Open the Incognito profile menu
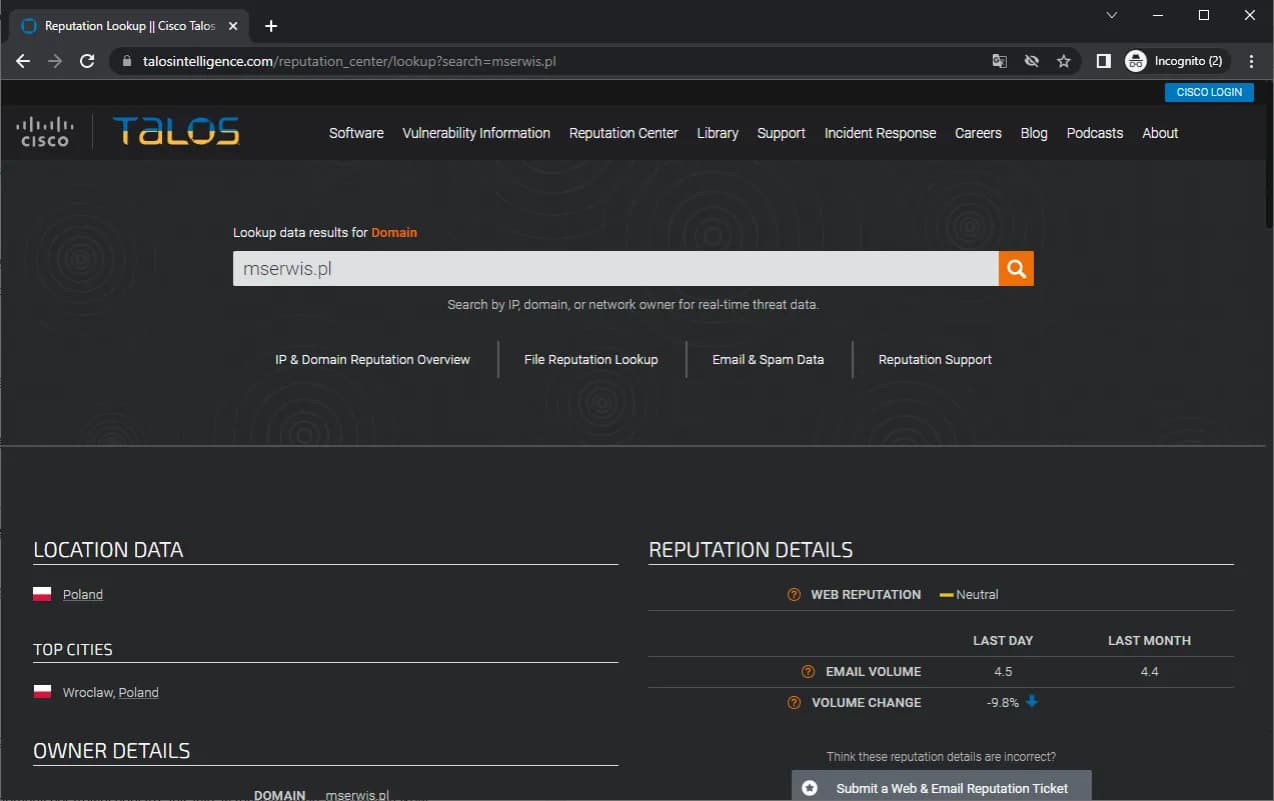1274x801 pixels. 1175,61
